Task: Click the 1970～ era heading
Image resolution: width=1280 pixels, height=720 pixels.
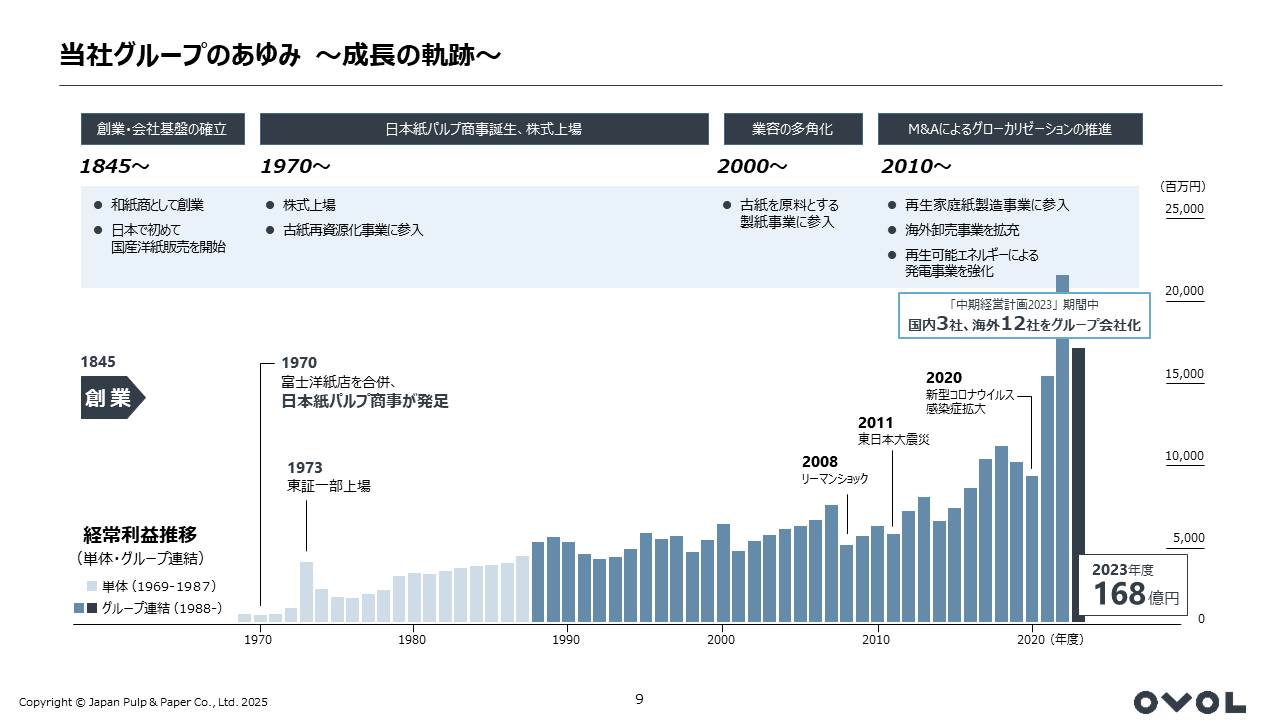Action: click(x=296, y=165)
